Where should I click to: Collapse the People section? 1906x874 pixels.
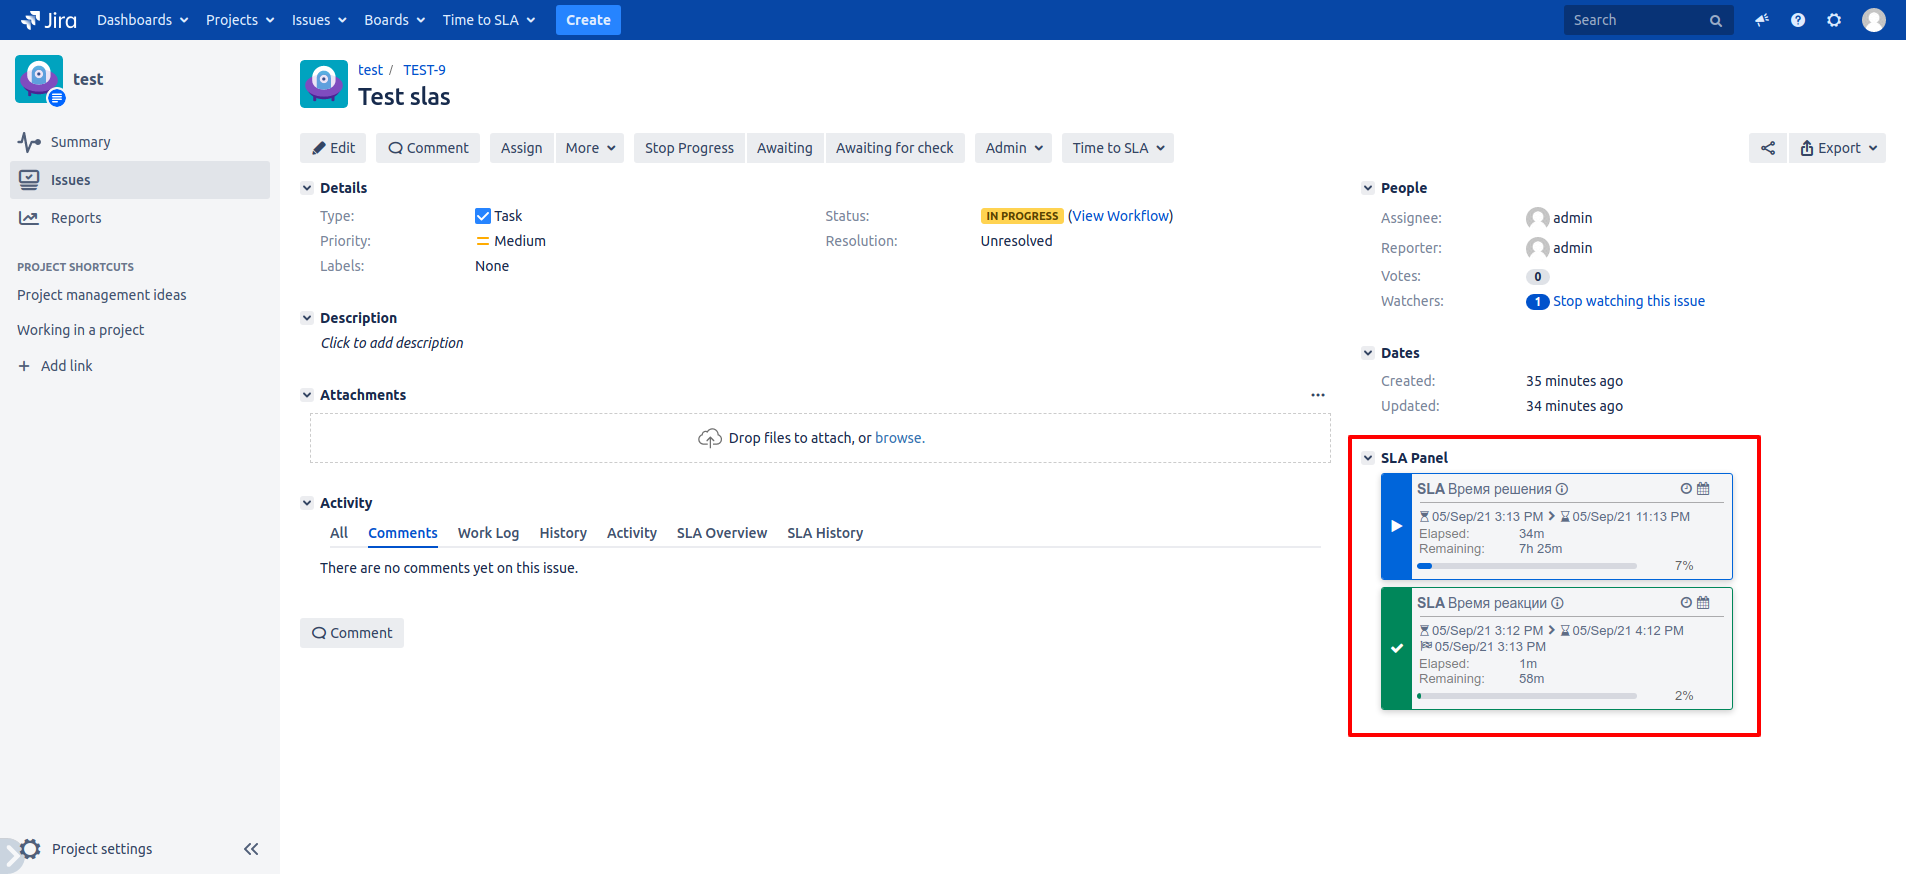tap(1368, 188)
